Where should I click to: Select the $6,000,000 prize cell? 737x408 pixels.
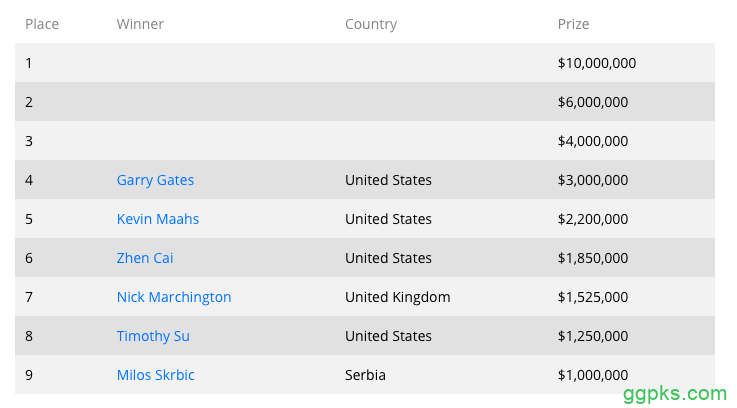[x=593, y=102]
